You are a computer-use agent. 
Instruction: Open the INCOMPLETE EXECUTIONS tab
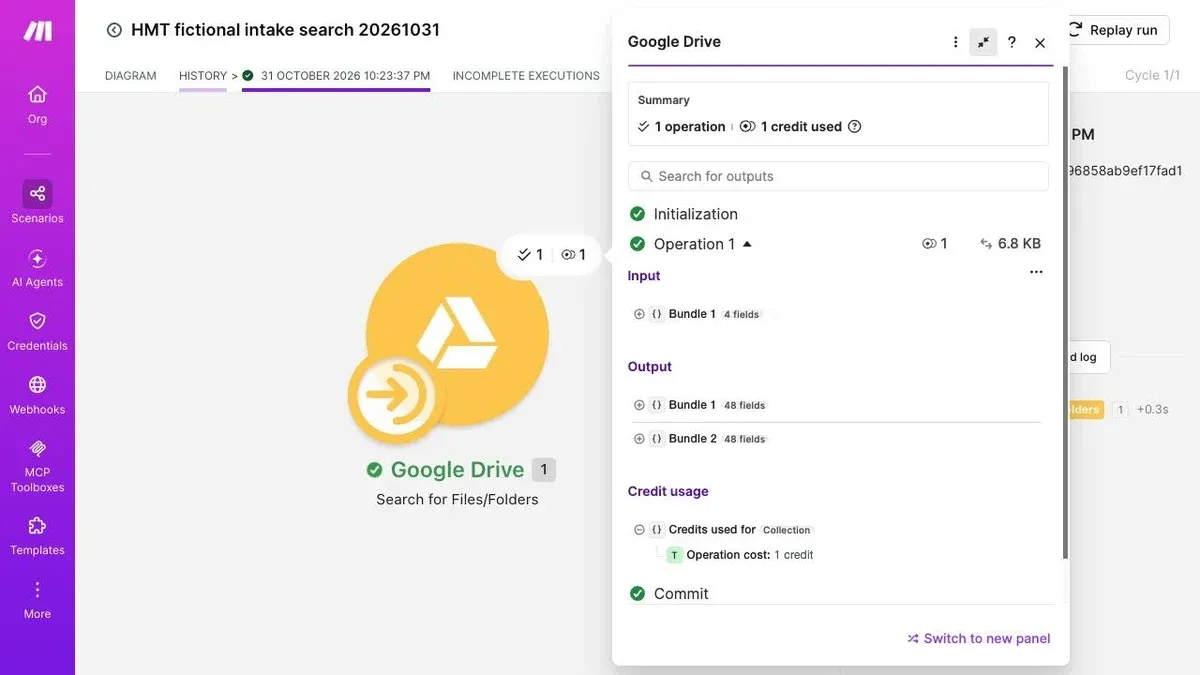(526, 76)
